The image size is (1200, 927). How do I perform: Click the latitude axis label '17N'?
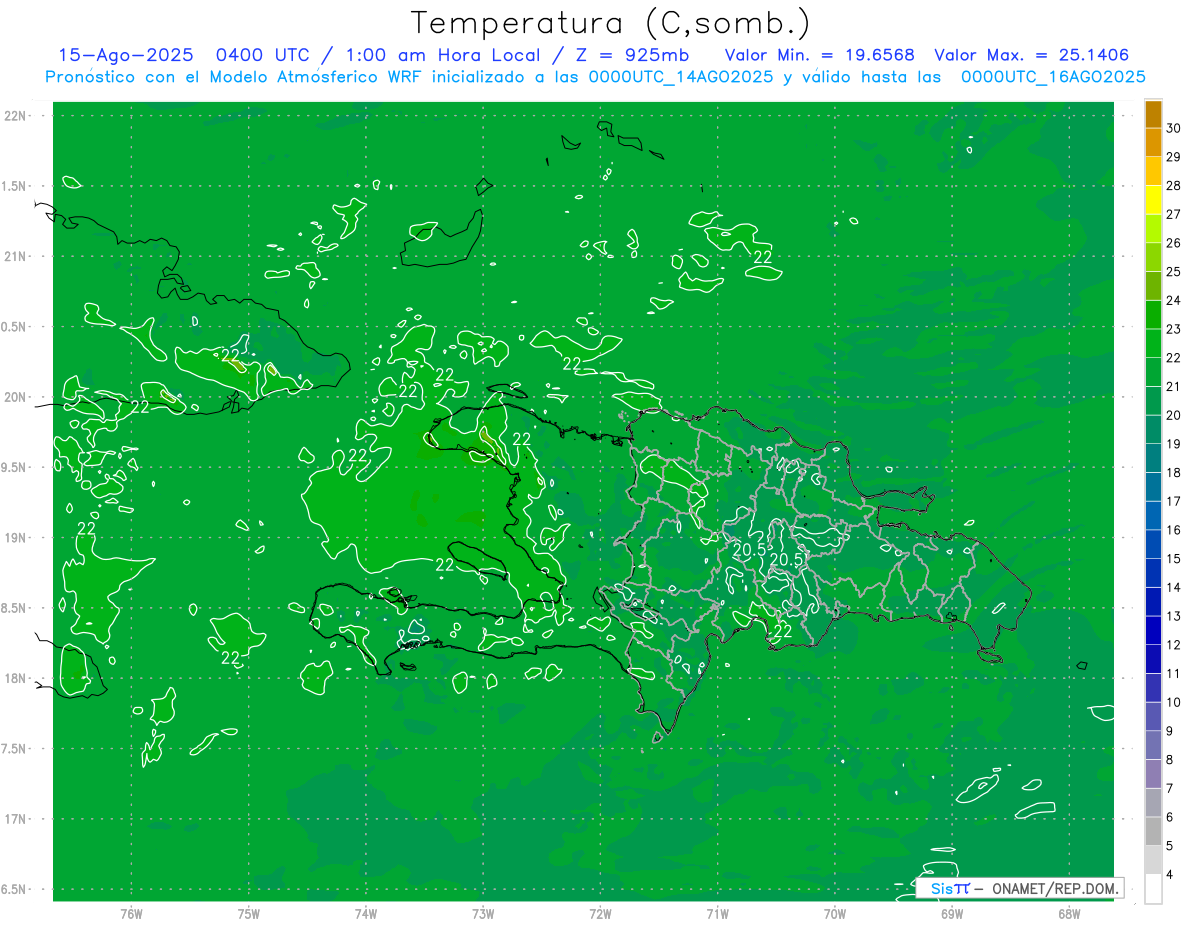point(16,819)
